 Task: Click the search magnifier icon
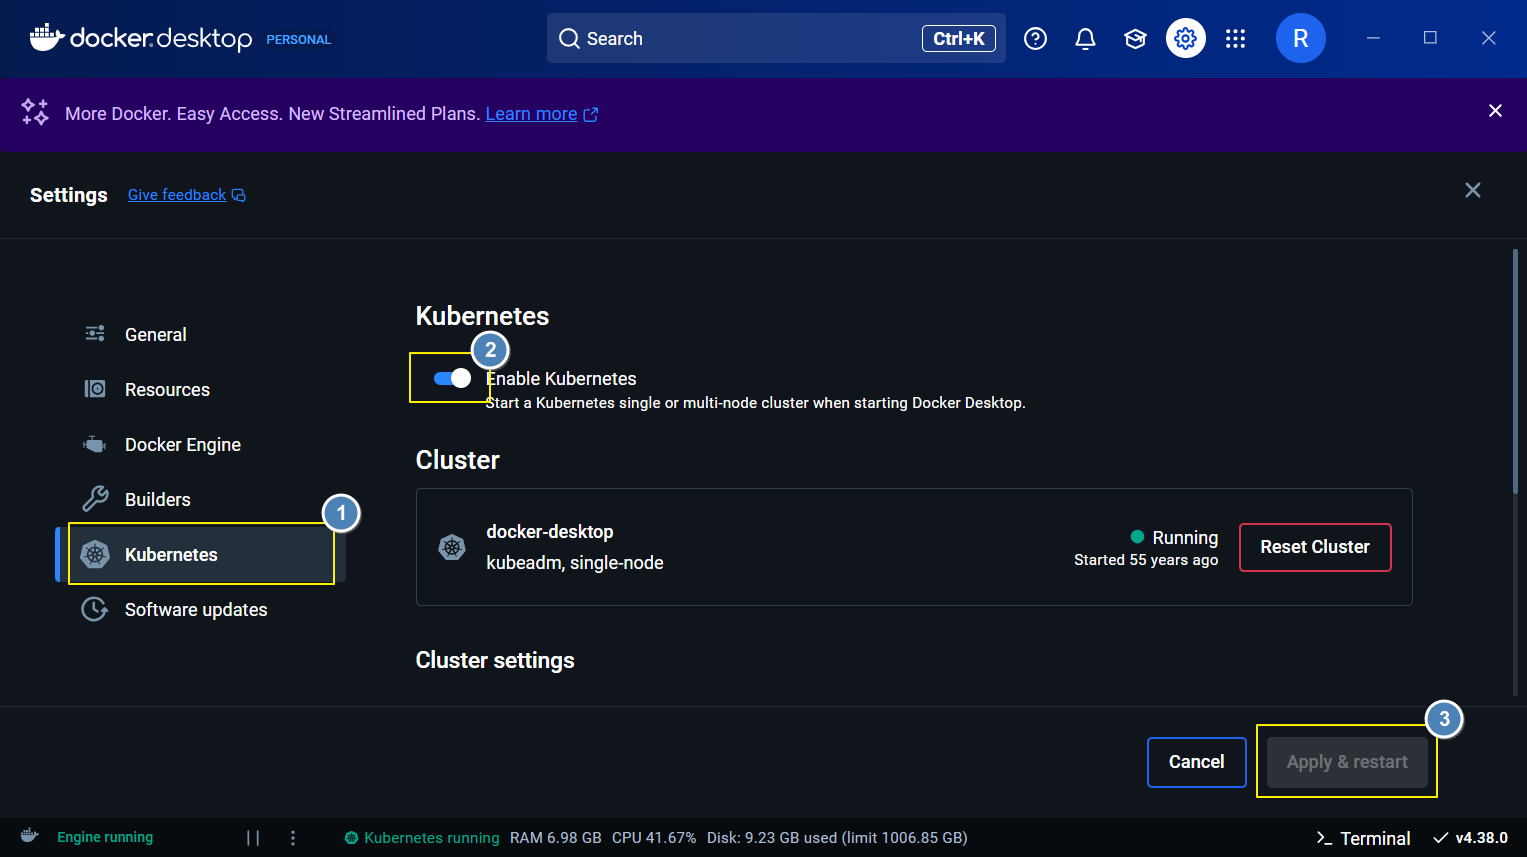[569, 38]
